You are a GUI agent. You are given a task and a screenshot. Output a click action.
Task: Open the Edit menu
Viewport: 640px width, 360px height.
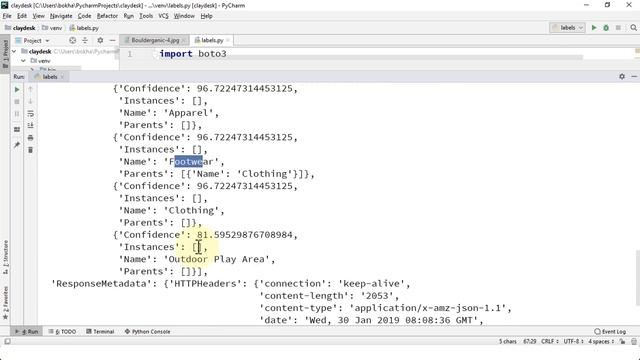point(22,16)
